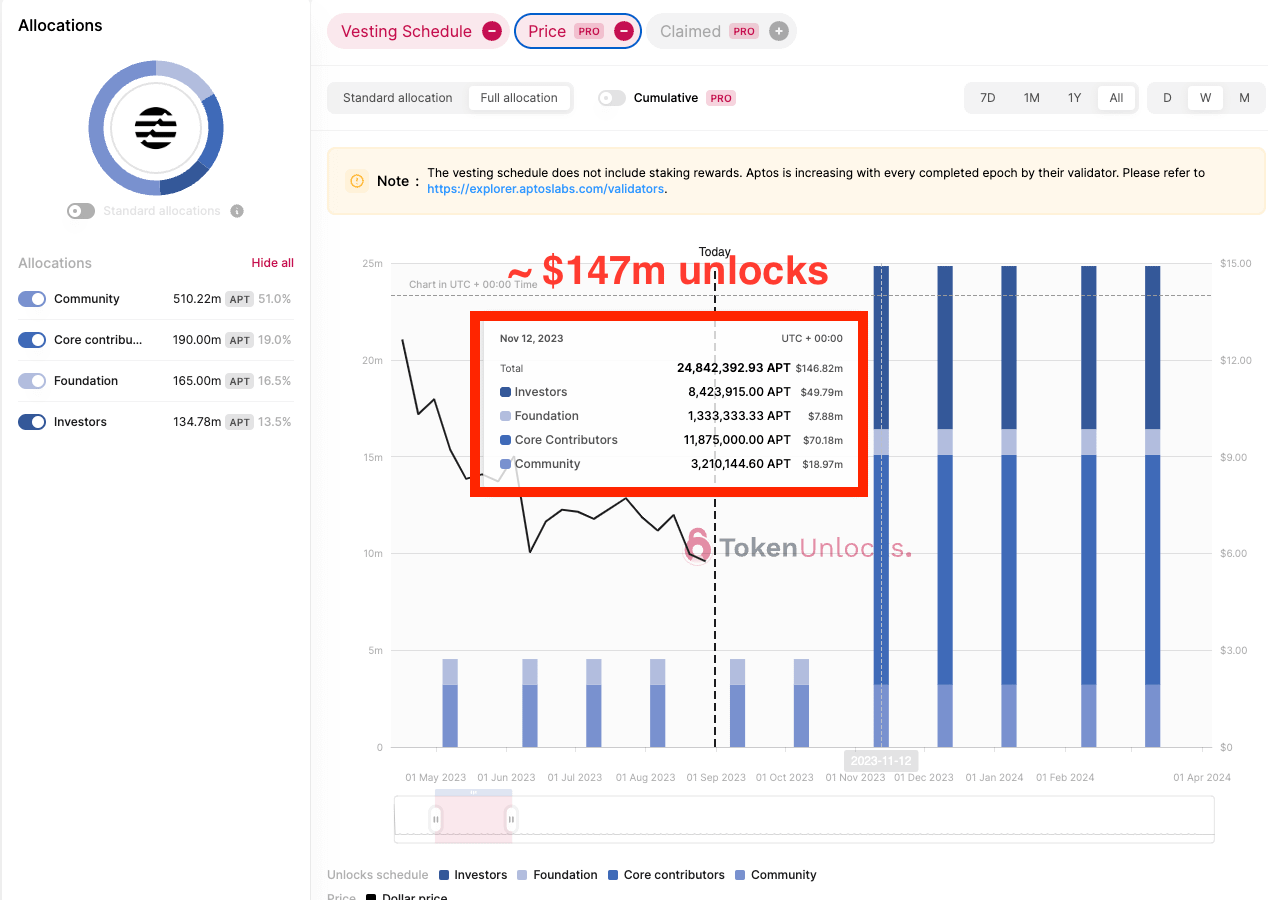Choose the 1M time range
Image resolution: width=1268 pixels, height=900 pixels.
[1032, 98]
